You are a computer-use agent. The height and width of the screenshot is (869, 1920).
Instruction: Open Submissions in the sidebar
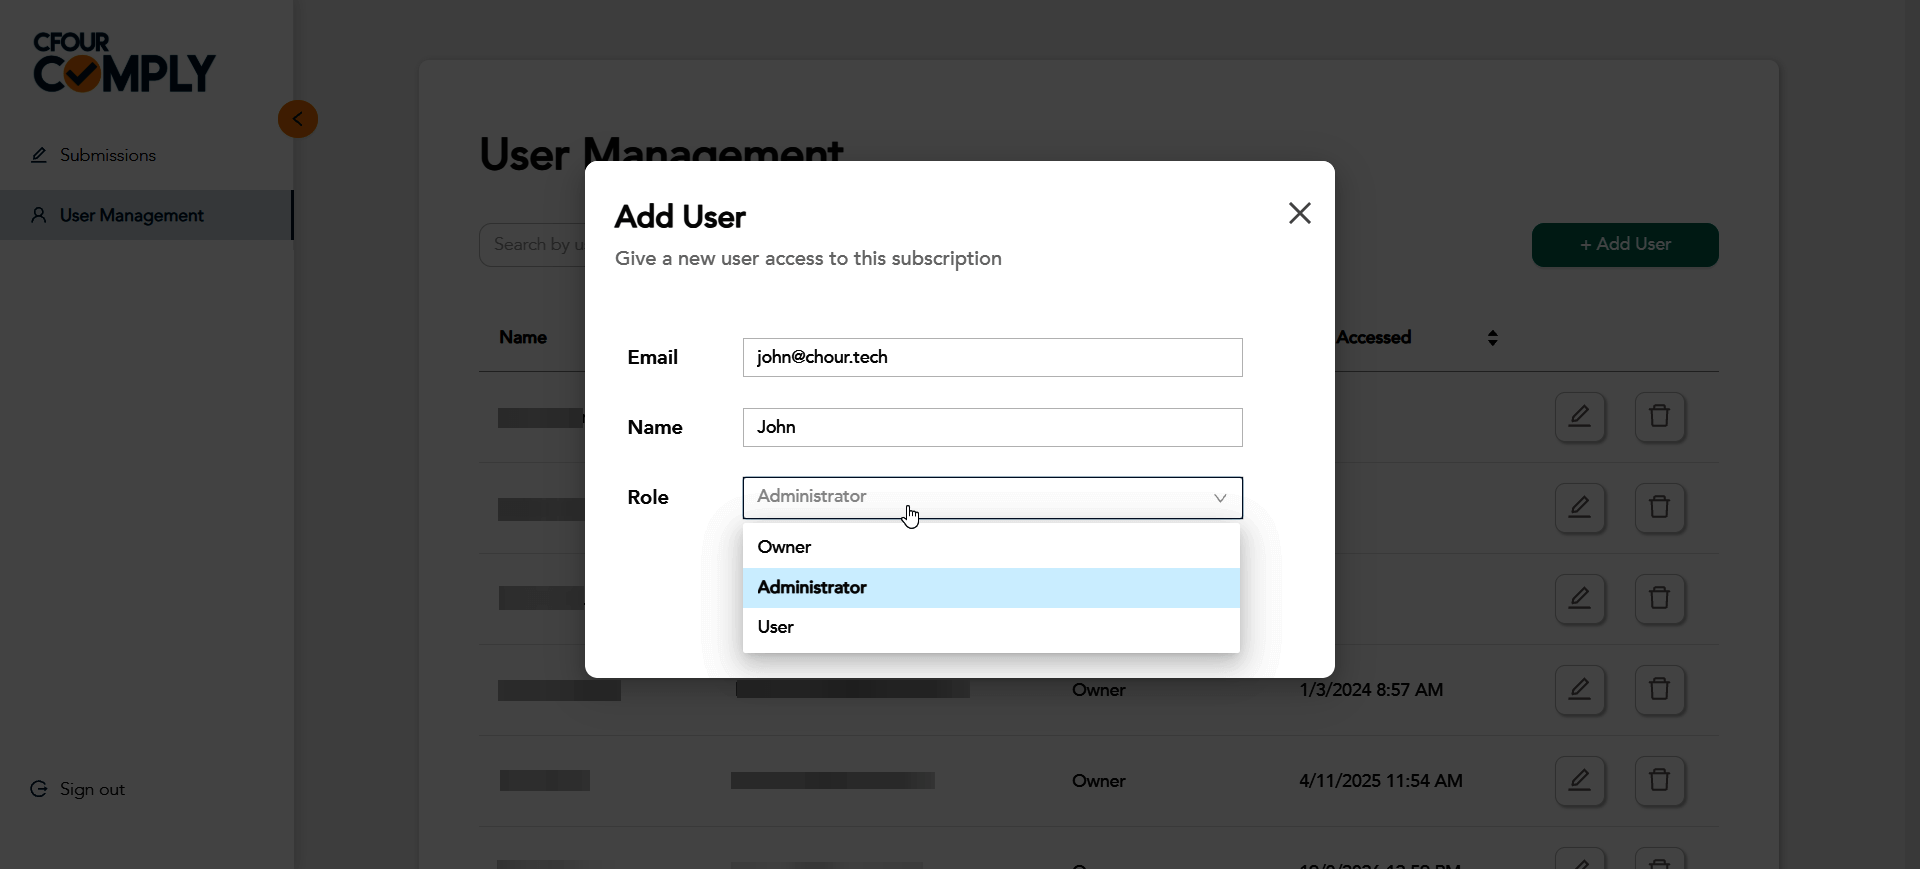point(107,155)
